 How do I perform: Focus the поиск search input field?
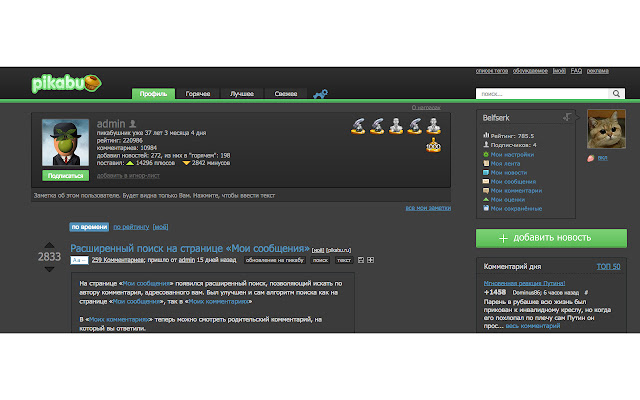[x=542, y=94]
